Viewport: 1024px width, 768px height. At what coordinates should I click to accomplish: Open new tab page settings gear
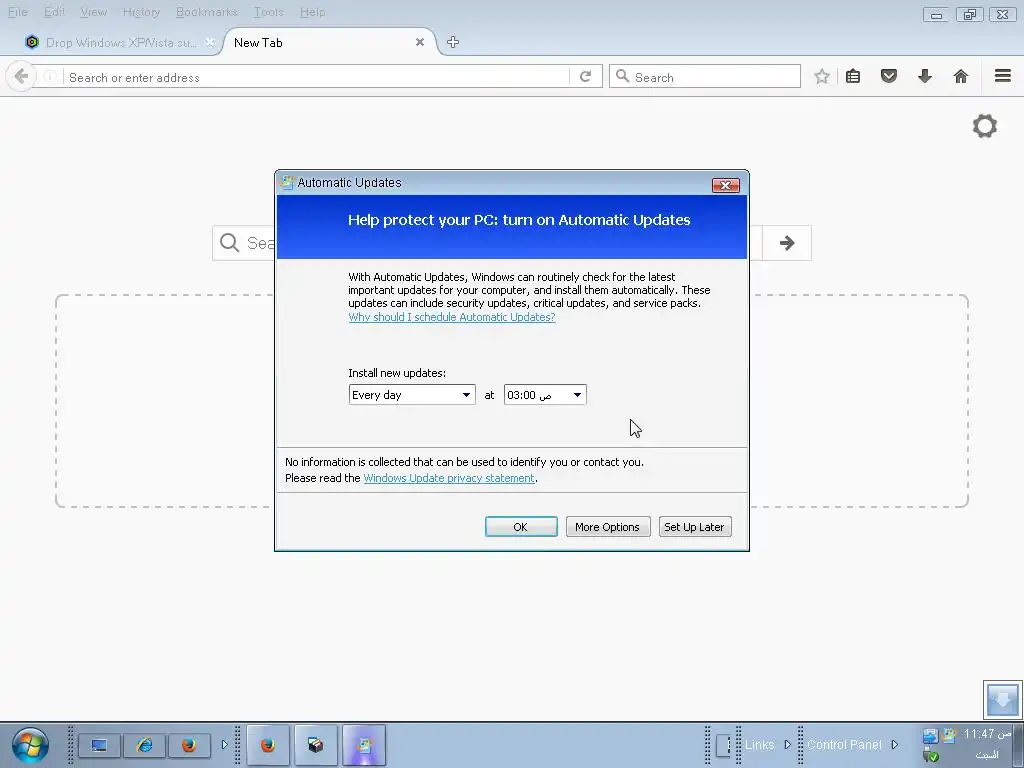tap(985, 126)
